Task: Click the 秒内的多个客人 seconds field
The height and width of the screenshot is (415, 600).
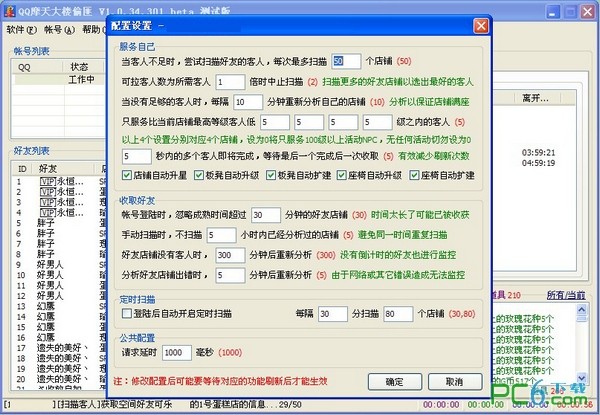Action: coord(137,156)
